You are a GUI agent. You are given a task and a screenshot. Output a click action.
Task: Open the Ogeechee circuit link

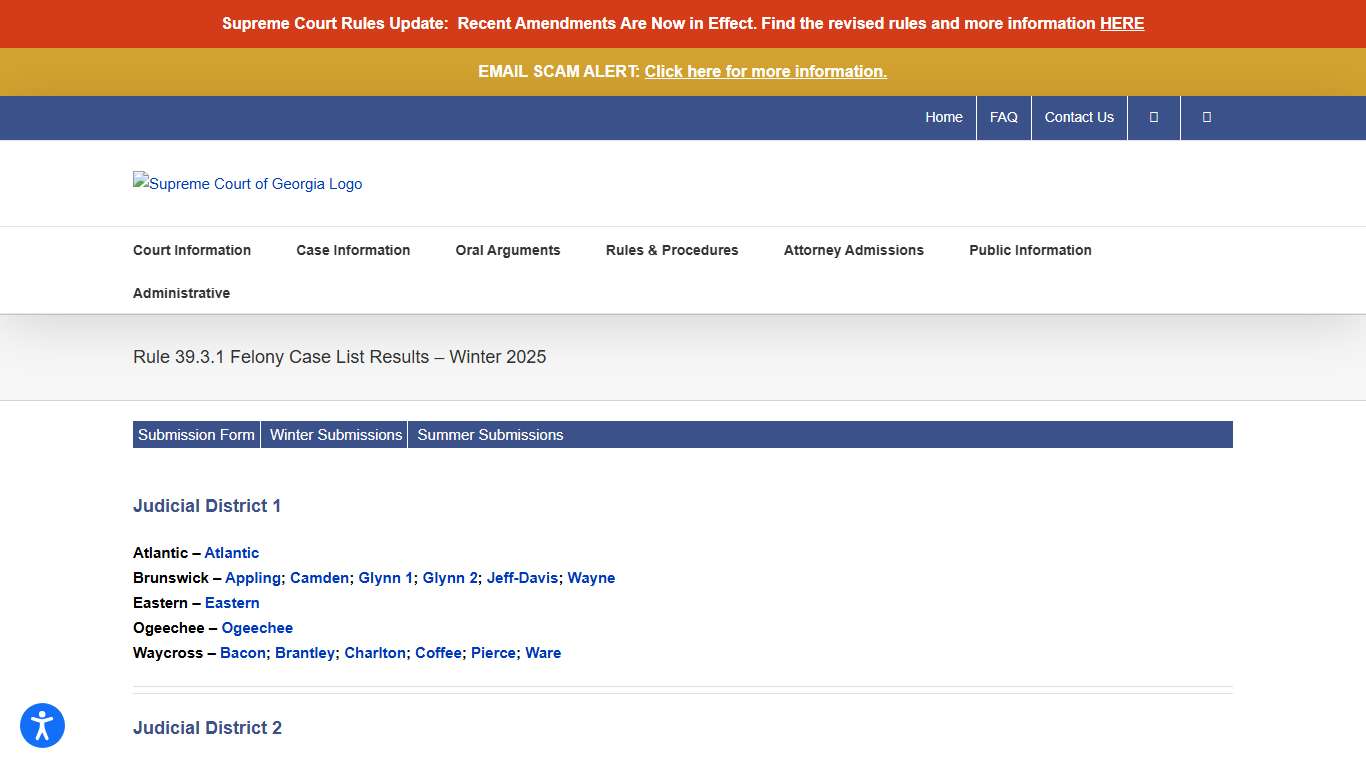[257, 628]
